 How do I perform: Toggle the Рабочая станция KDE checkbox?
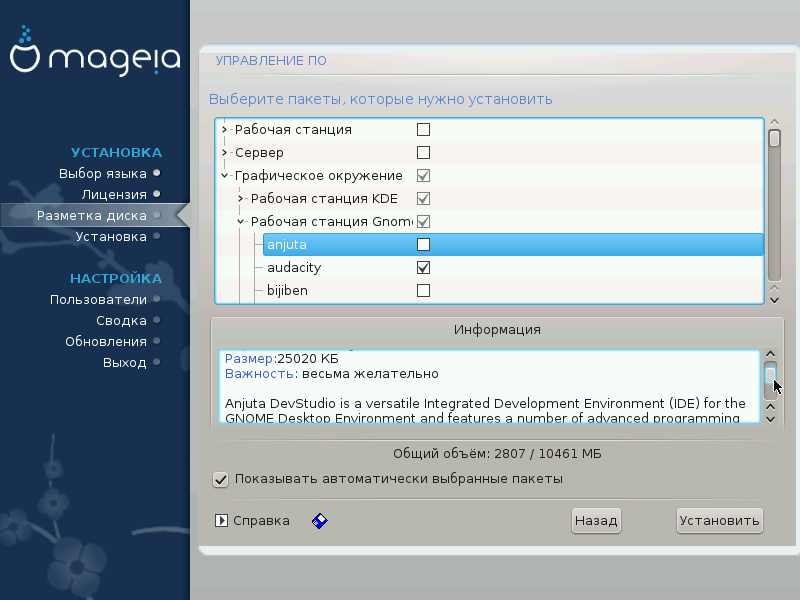coord(423,198)
